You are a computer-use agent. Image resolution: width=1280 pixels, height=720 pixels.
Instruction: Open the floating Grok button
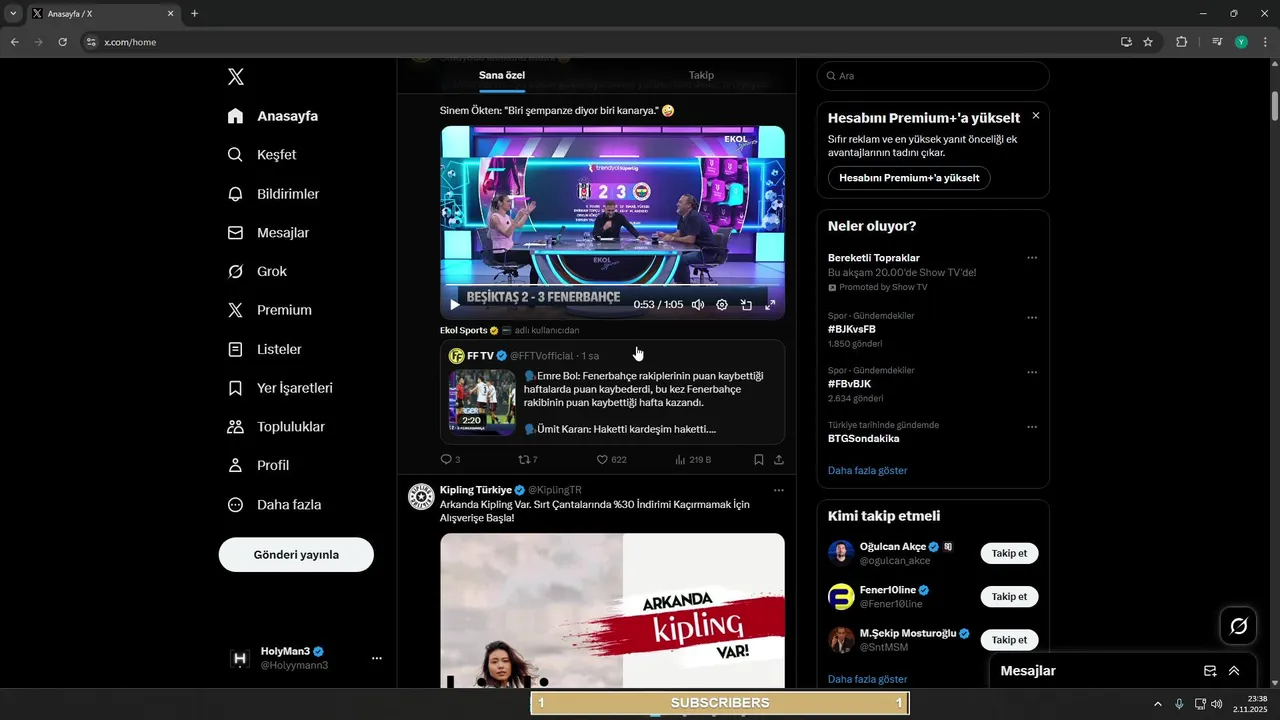pyautogui.click(x=1238, y=626)
